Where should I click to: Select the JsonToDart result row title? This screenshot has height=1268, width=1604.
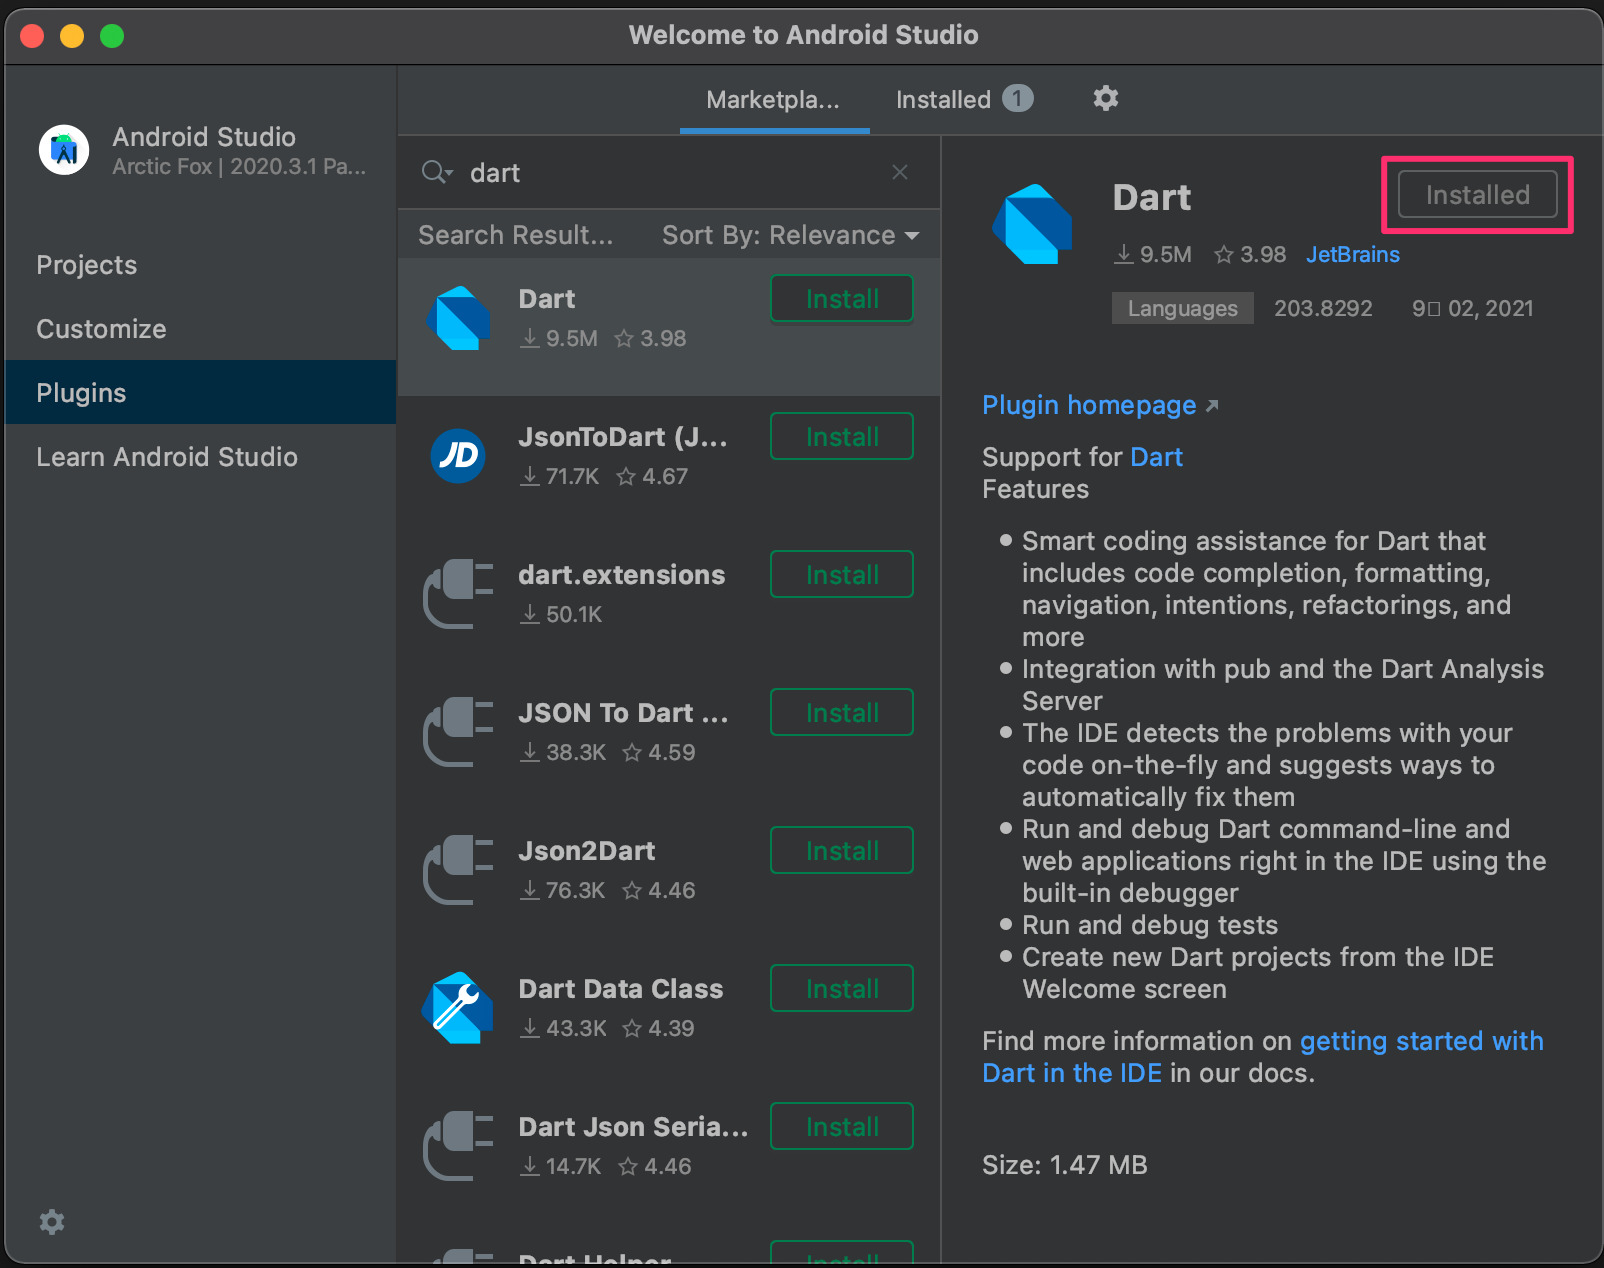click(623, 437)
